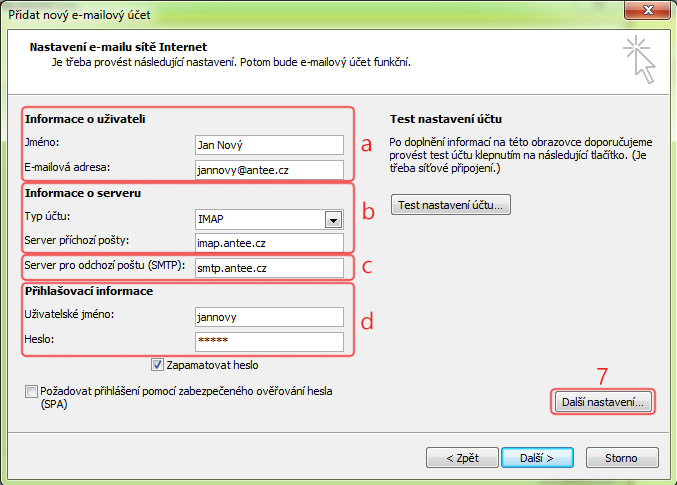Focus the Heslo password field
The width and height of the screenshot is (677, 485).
click(x=268, y=342)
